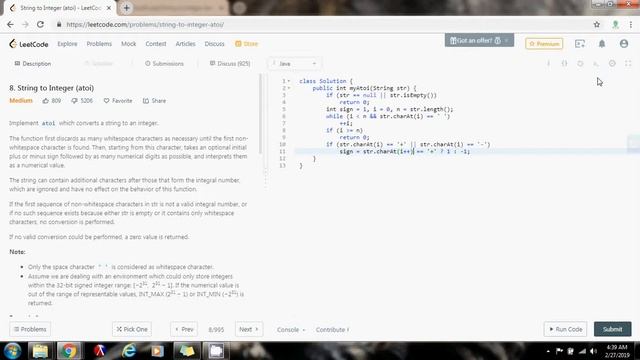Open Chrome from taskbar

(x=69, y=351)
